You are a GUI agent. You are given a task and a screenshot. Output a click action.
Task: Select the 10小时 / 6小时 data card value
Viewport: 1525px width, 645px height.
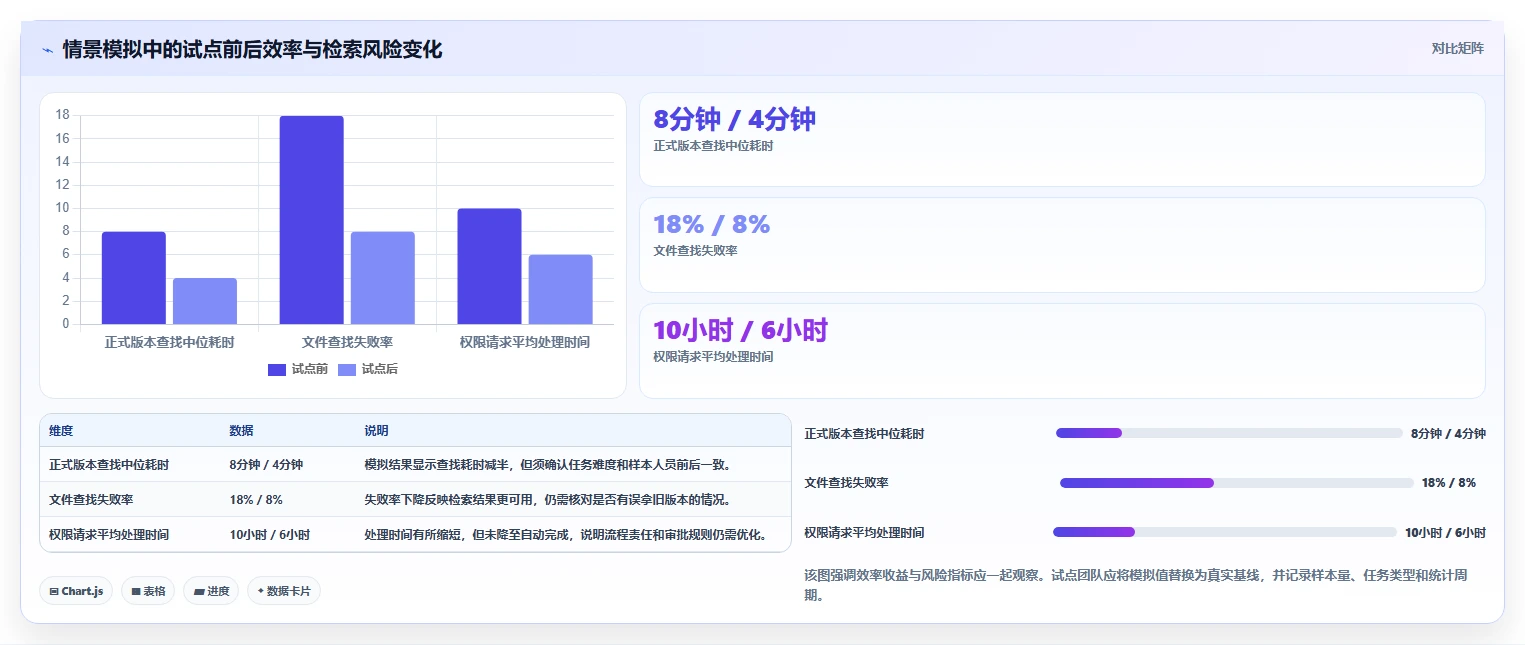pos(740,330)
